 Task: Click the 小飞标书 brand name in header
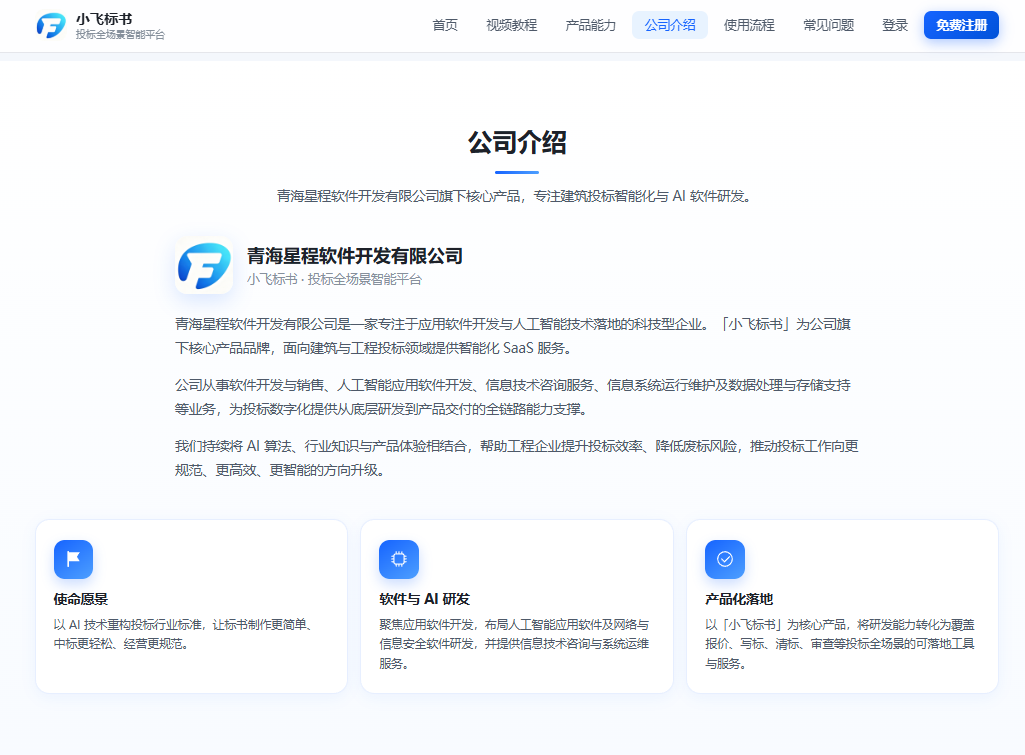104,19
